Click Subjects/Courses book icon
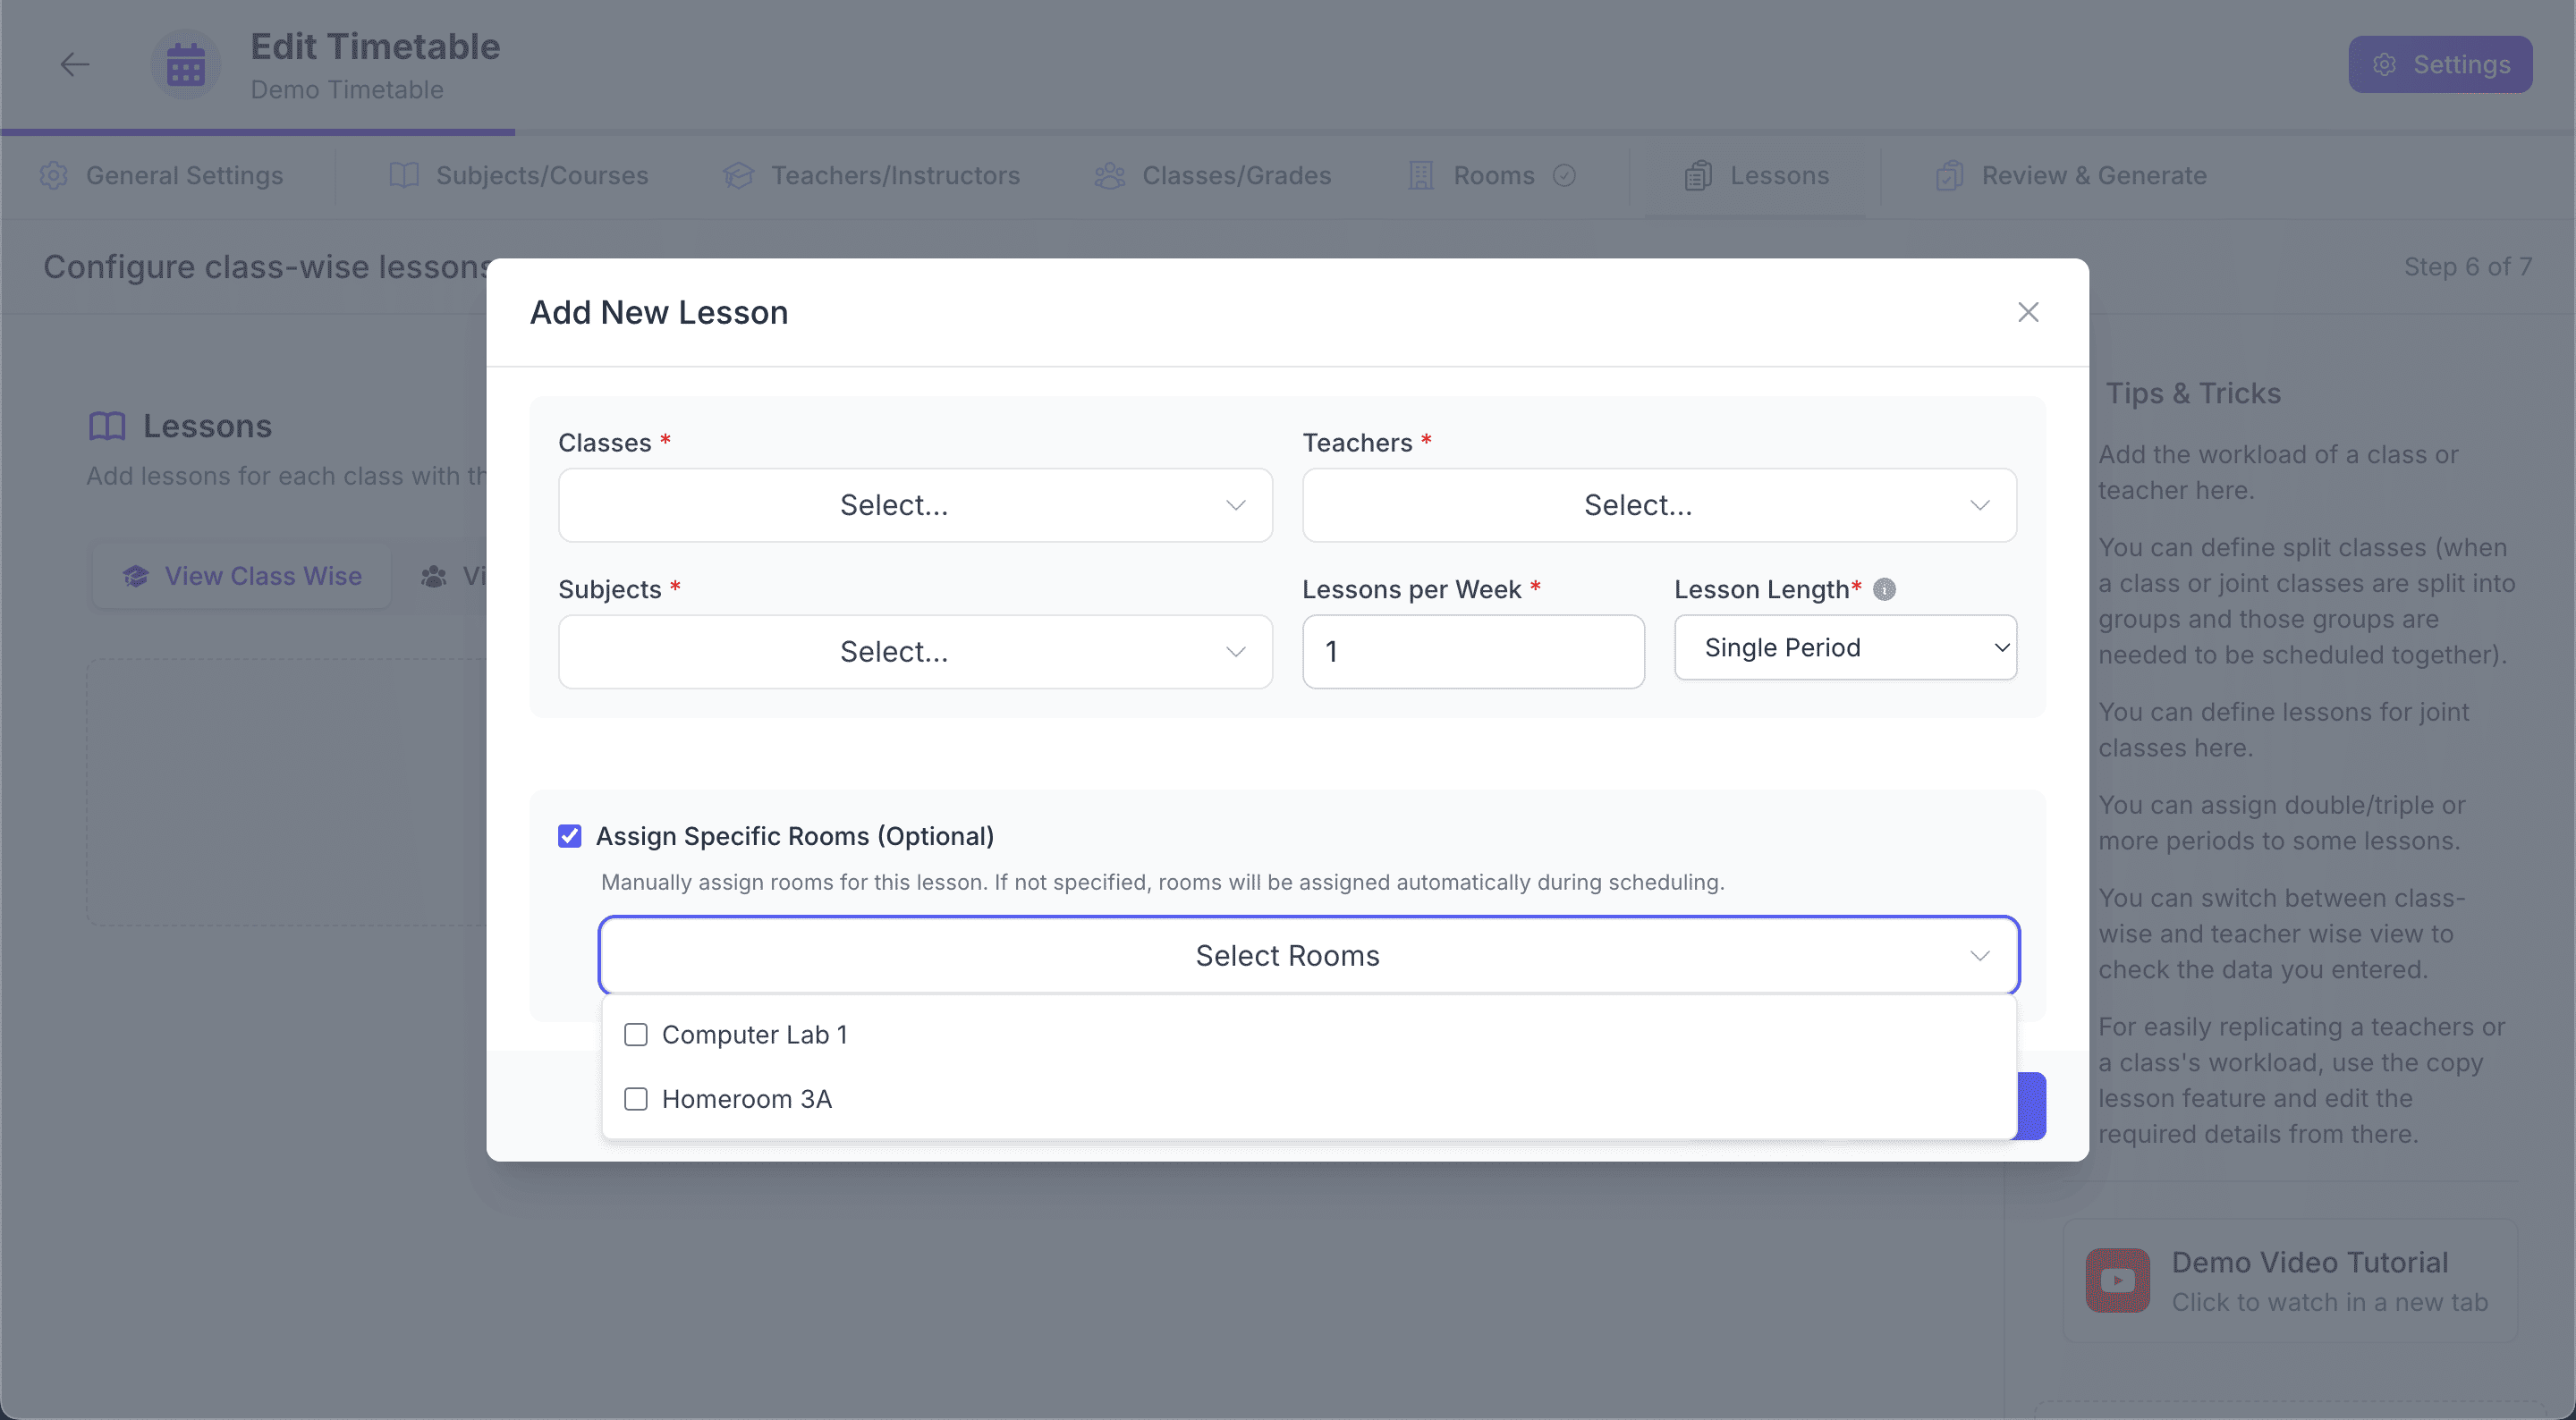The height and width of the screenshot is (1420, 2576). (x=404, y=176)
